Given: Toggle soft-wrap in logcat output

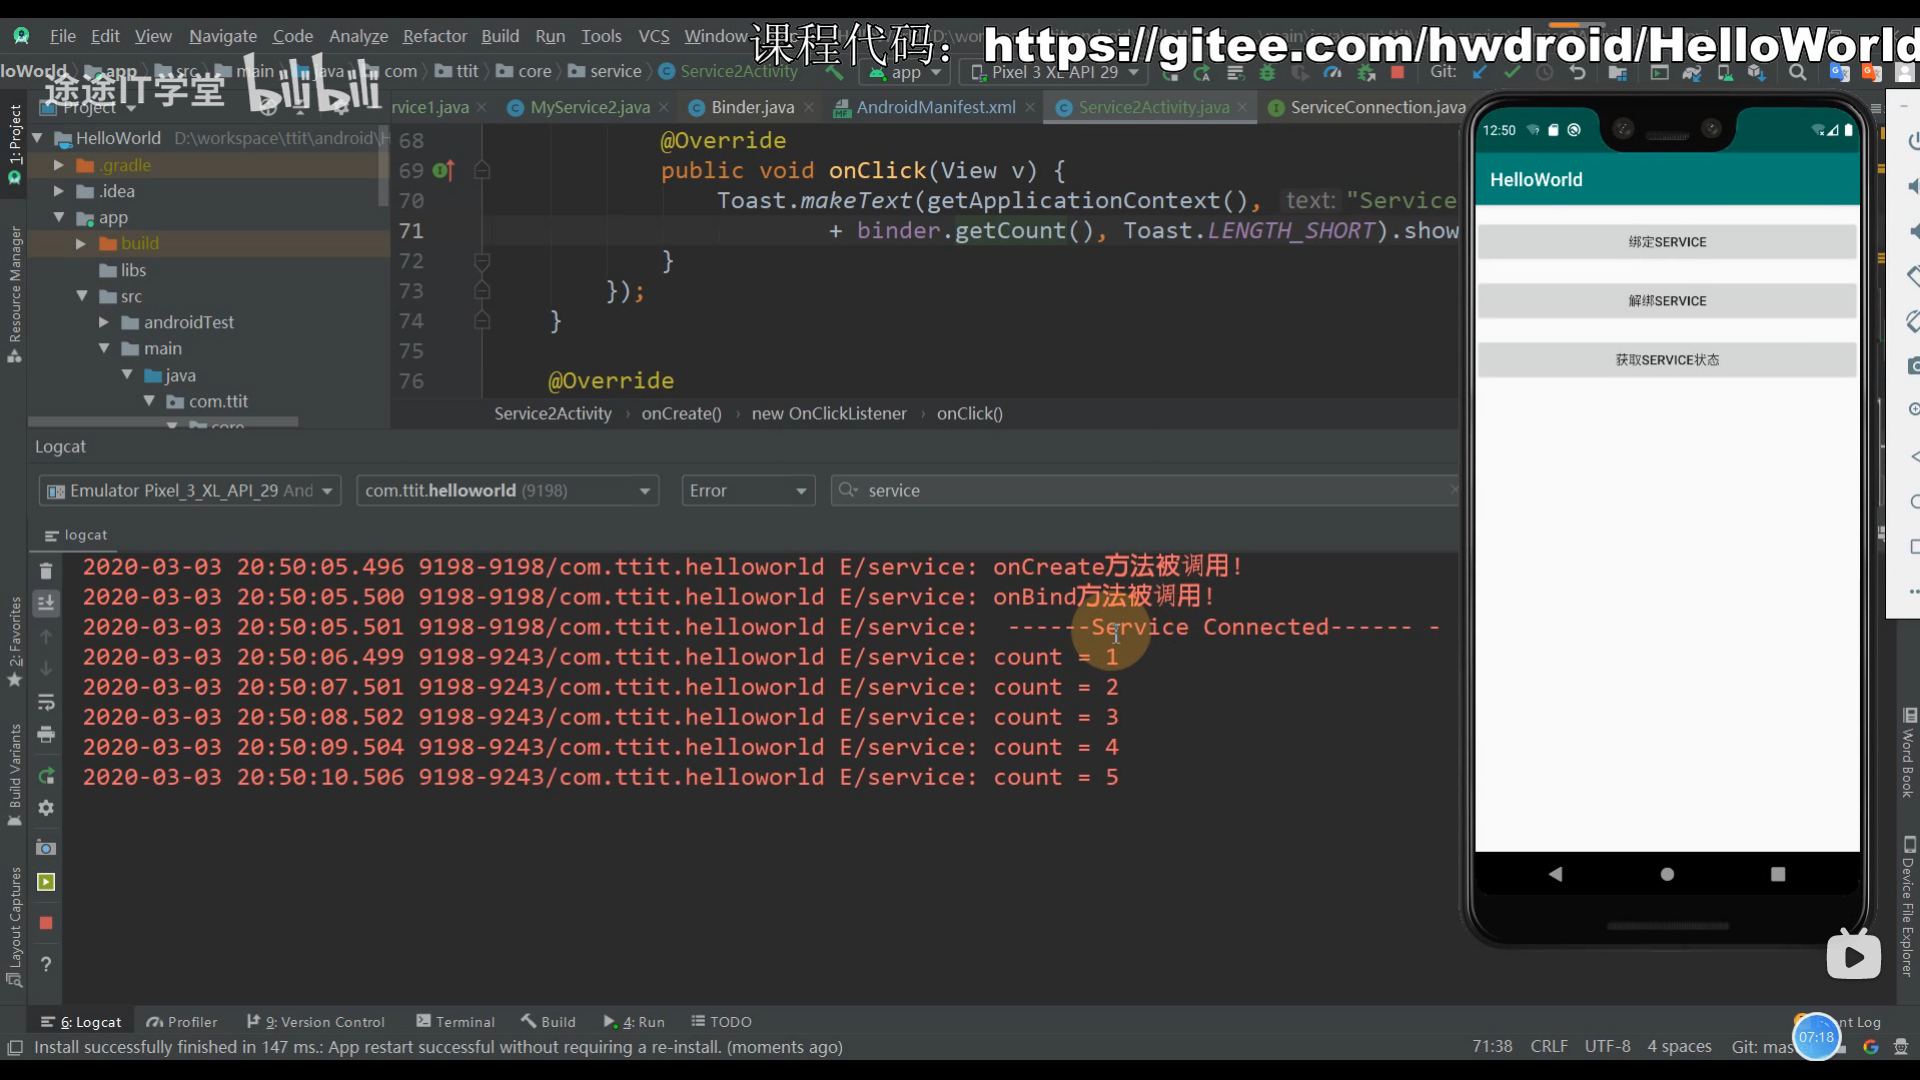Looking at the screenshot, I should pyautogui.click(x=46, y=702).
